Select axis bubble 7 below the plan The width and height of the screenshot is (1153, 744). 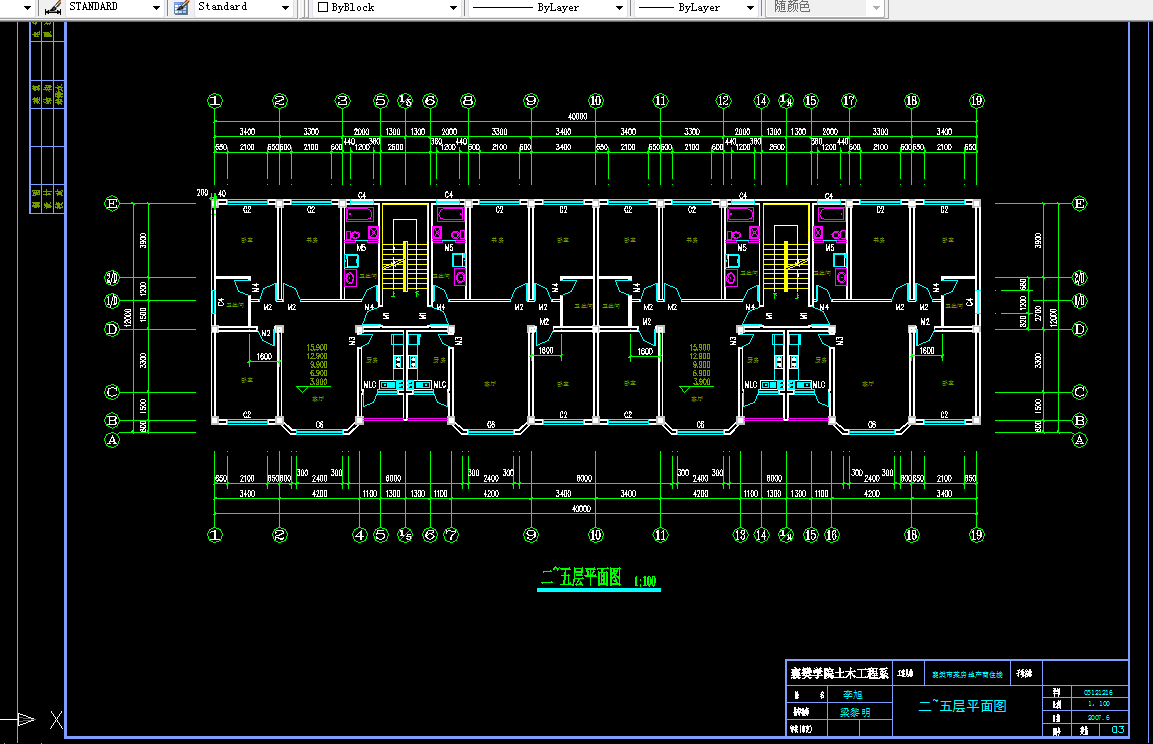451,535
